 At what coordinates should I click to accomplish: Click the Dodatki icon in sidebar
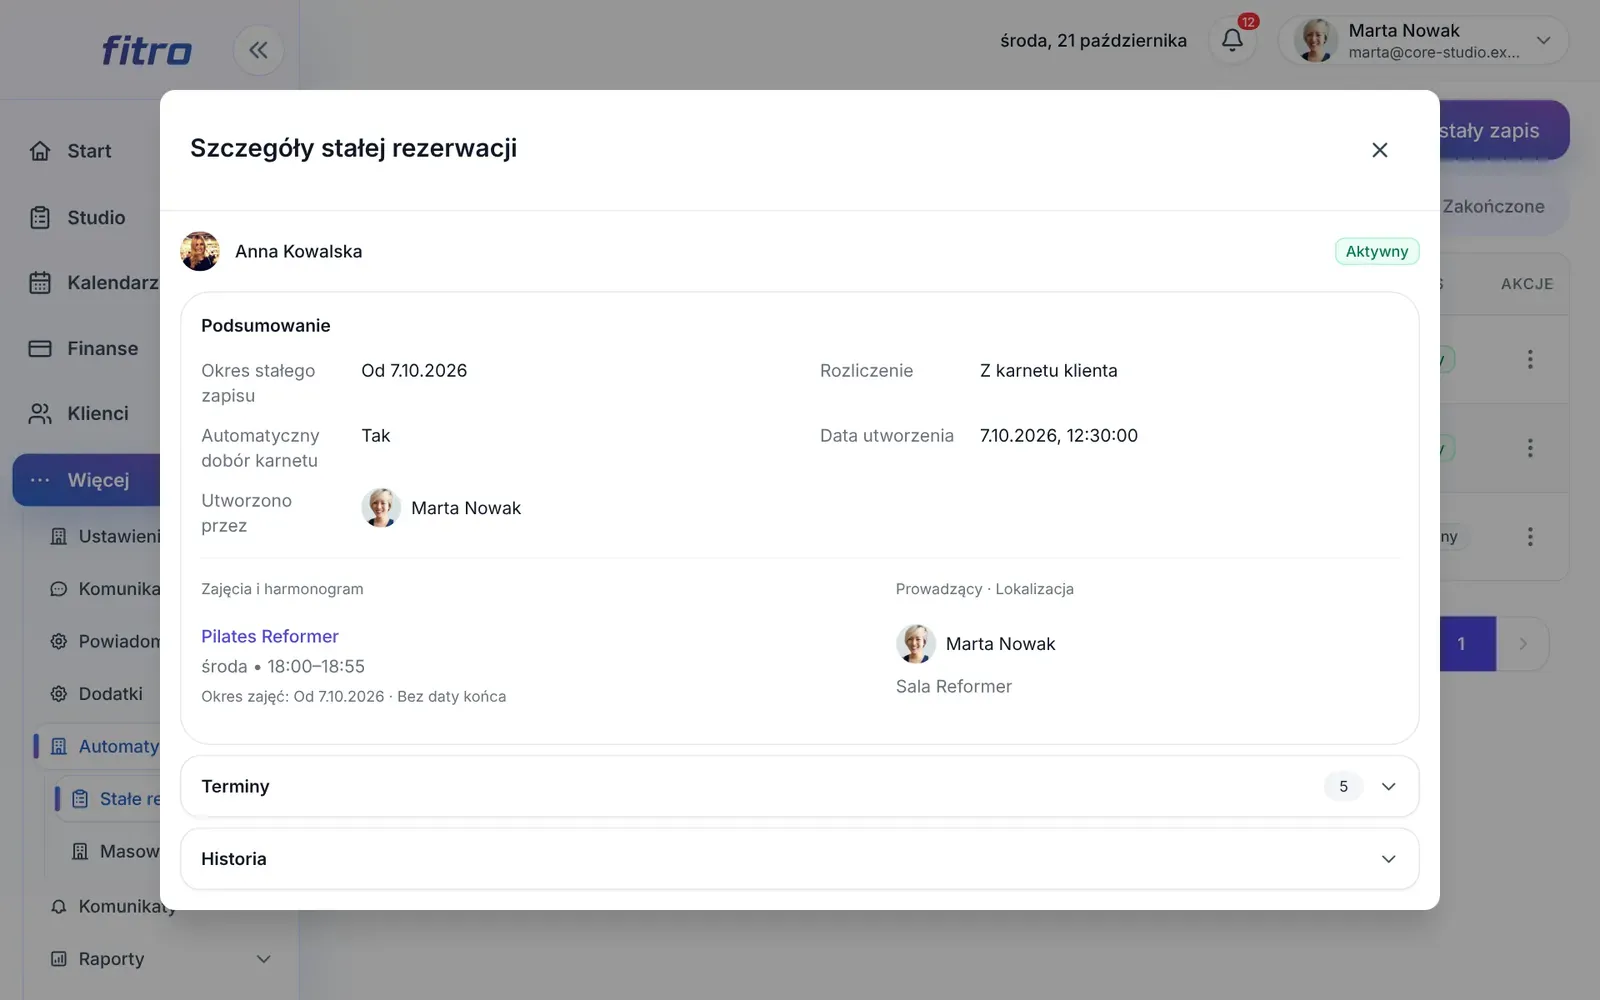click(x=59, y=694)
